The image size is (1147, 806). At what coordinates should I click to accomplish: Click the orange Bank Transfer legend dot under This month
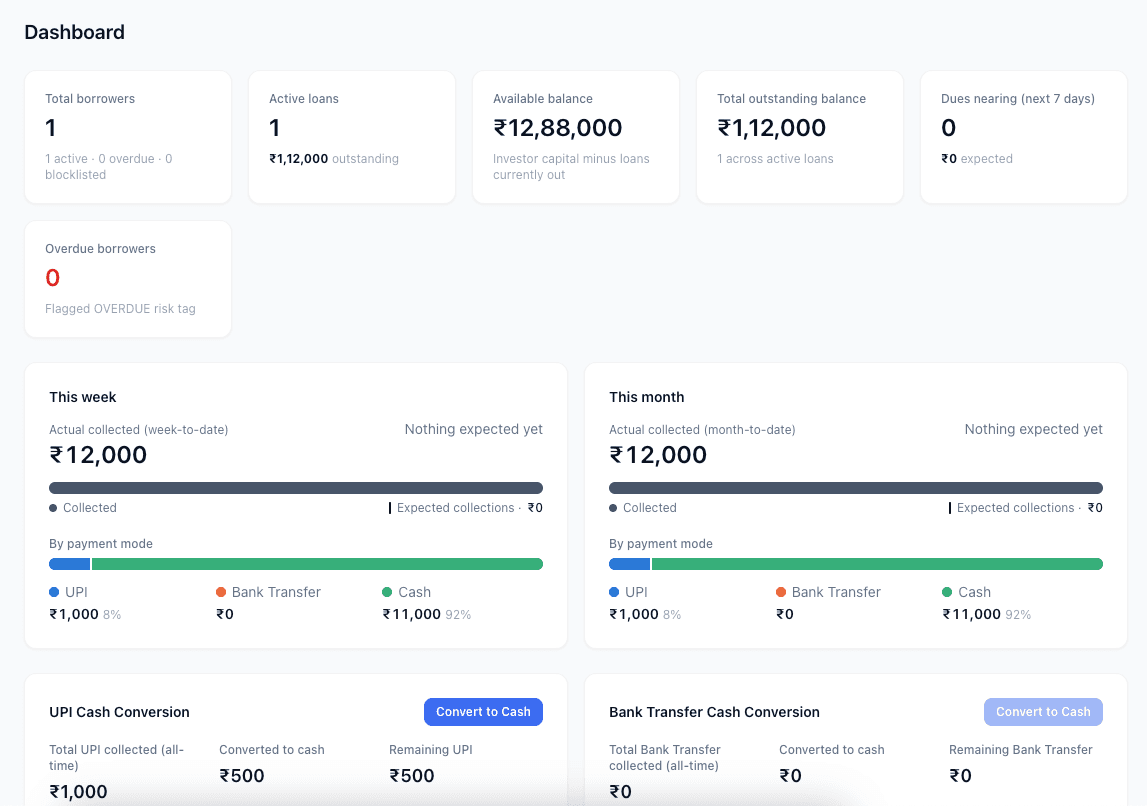781,592
